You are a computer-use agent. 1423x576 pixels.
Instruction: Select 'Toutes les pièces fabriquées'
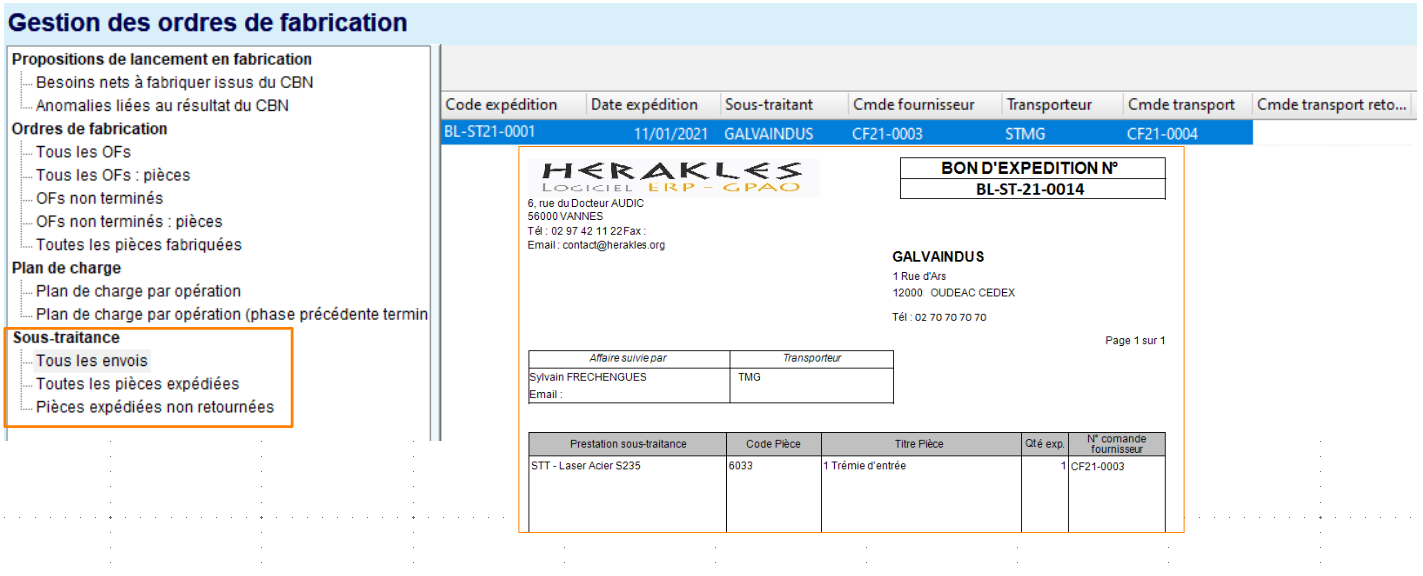(x=138, y=244)
